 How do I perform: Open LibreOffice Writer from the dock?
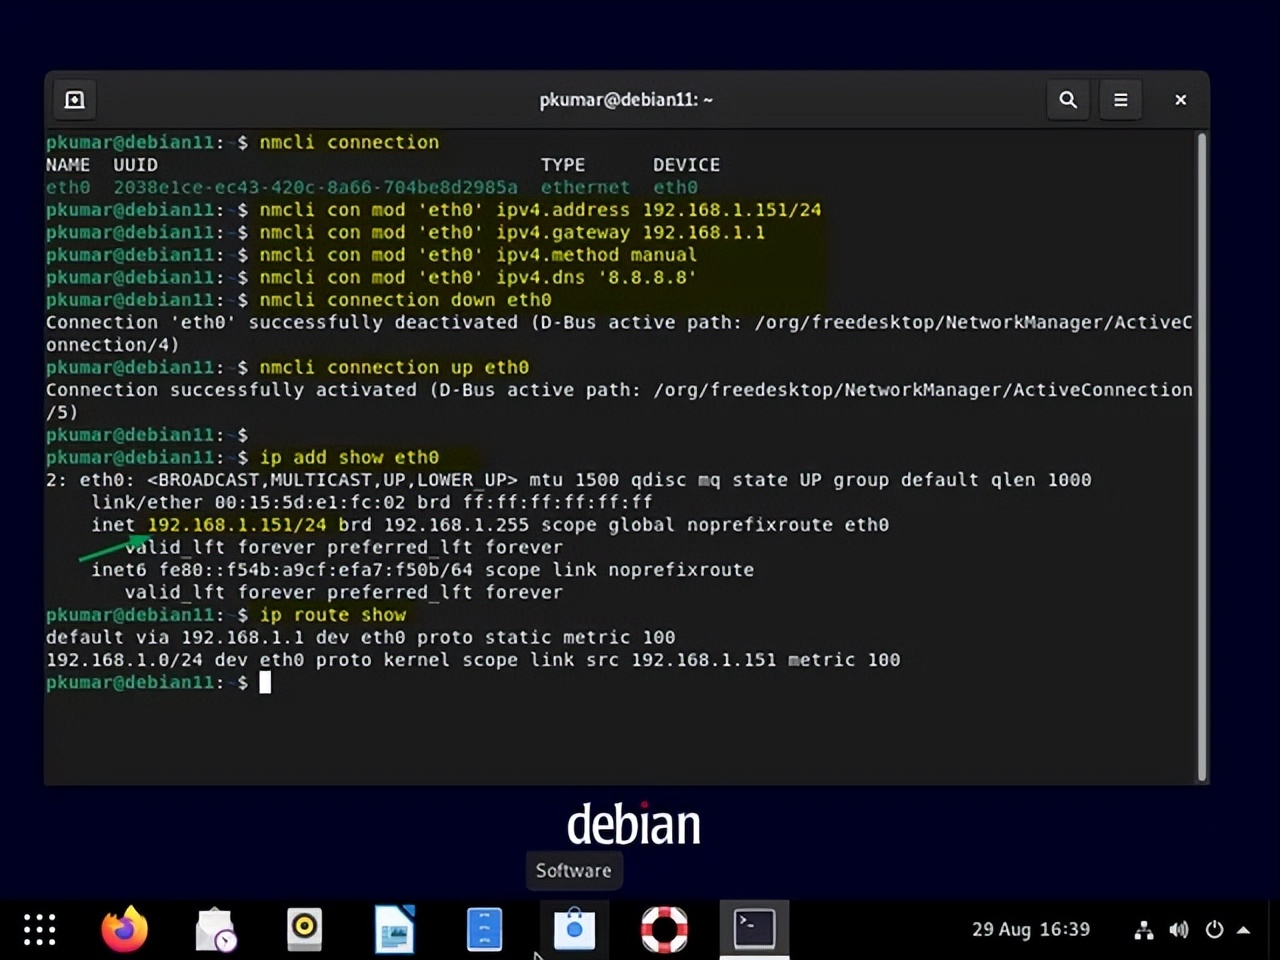pos(394,929)
